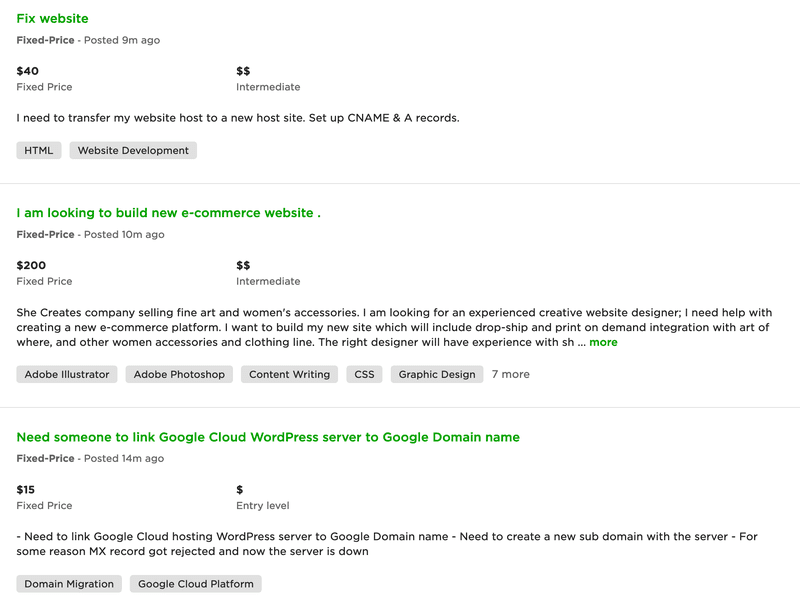This screenshot has width=800, height=611.
Task: Select the Domain Migration skill tag
Action: pyautogui.click(x=69, y=583)
